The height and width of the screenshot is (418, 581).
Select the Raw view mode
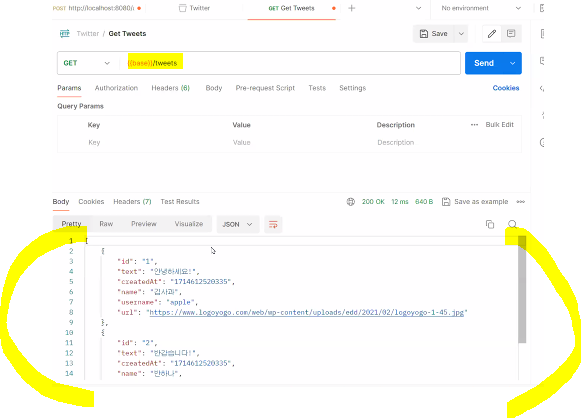pyautogui.click(x=106, y=224)
